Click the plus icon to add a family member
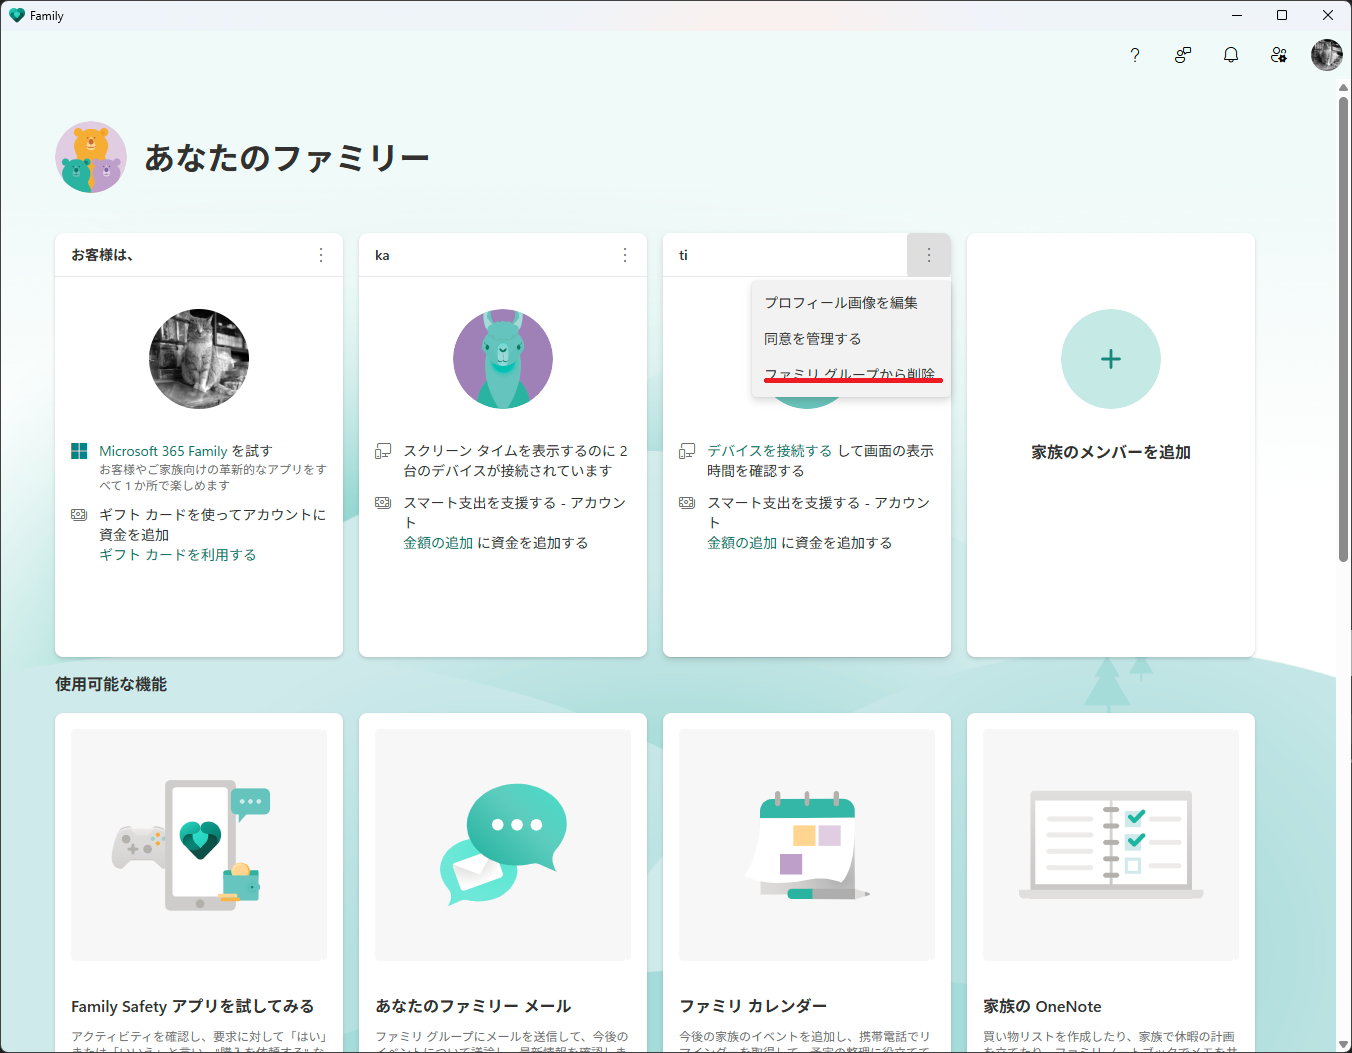The width and height of the screenshot is (1352, 1053). (x=1110, y=359)
